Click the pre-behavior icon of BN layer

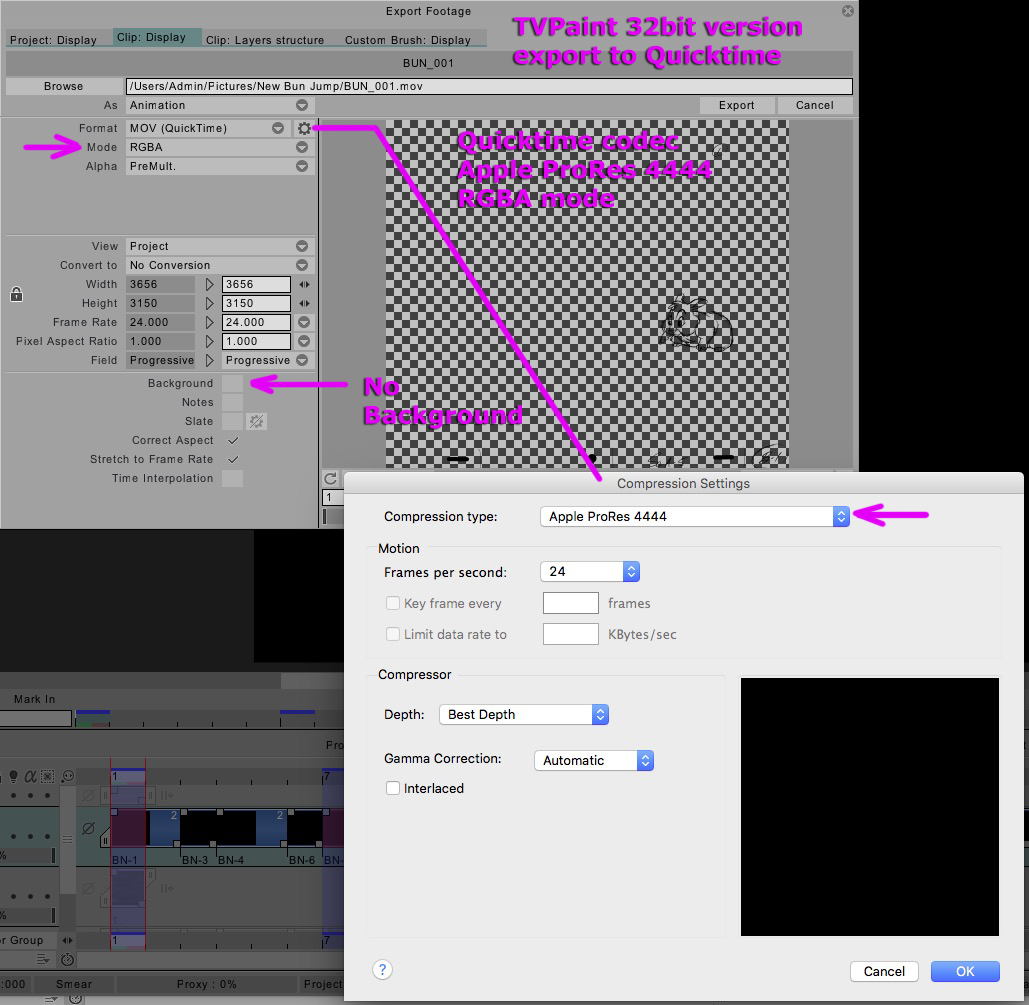pos(89,829)
